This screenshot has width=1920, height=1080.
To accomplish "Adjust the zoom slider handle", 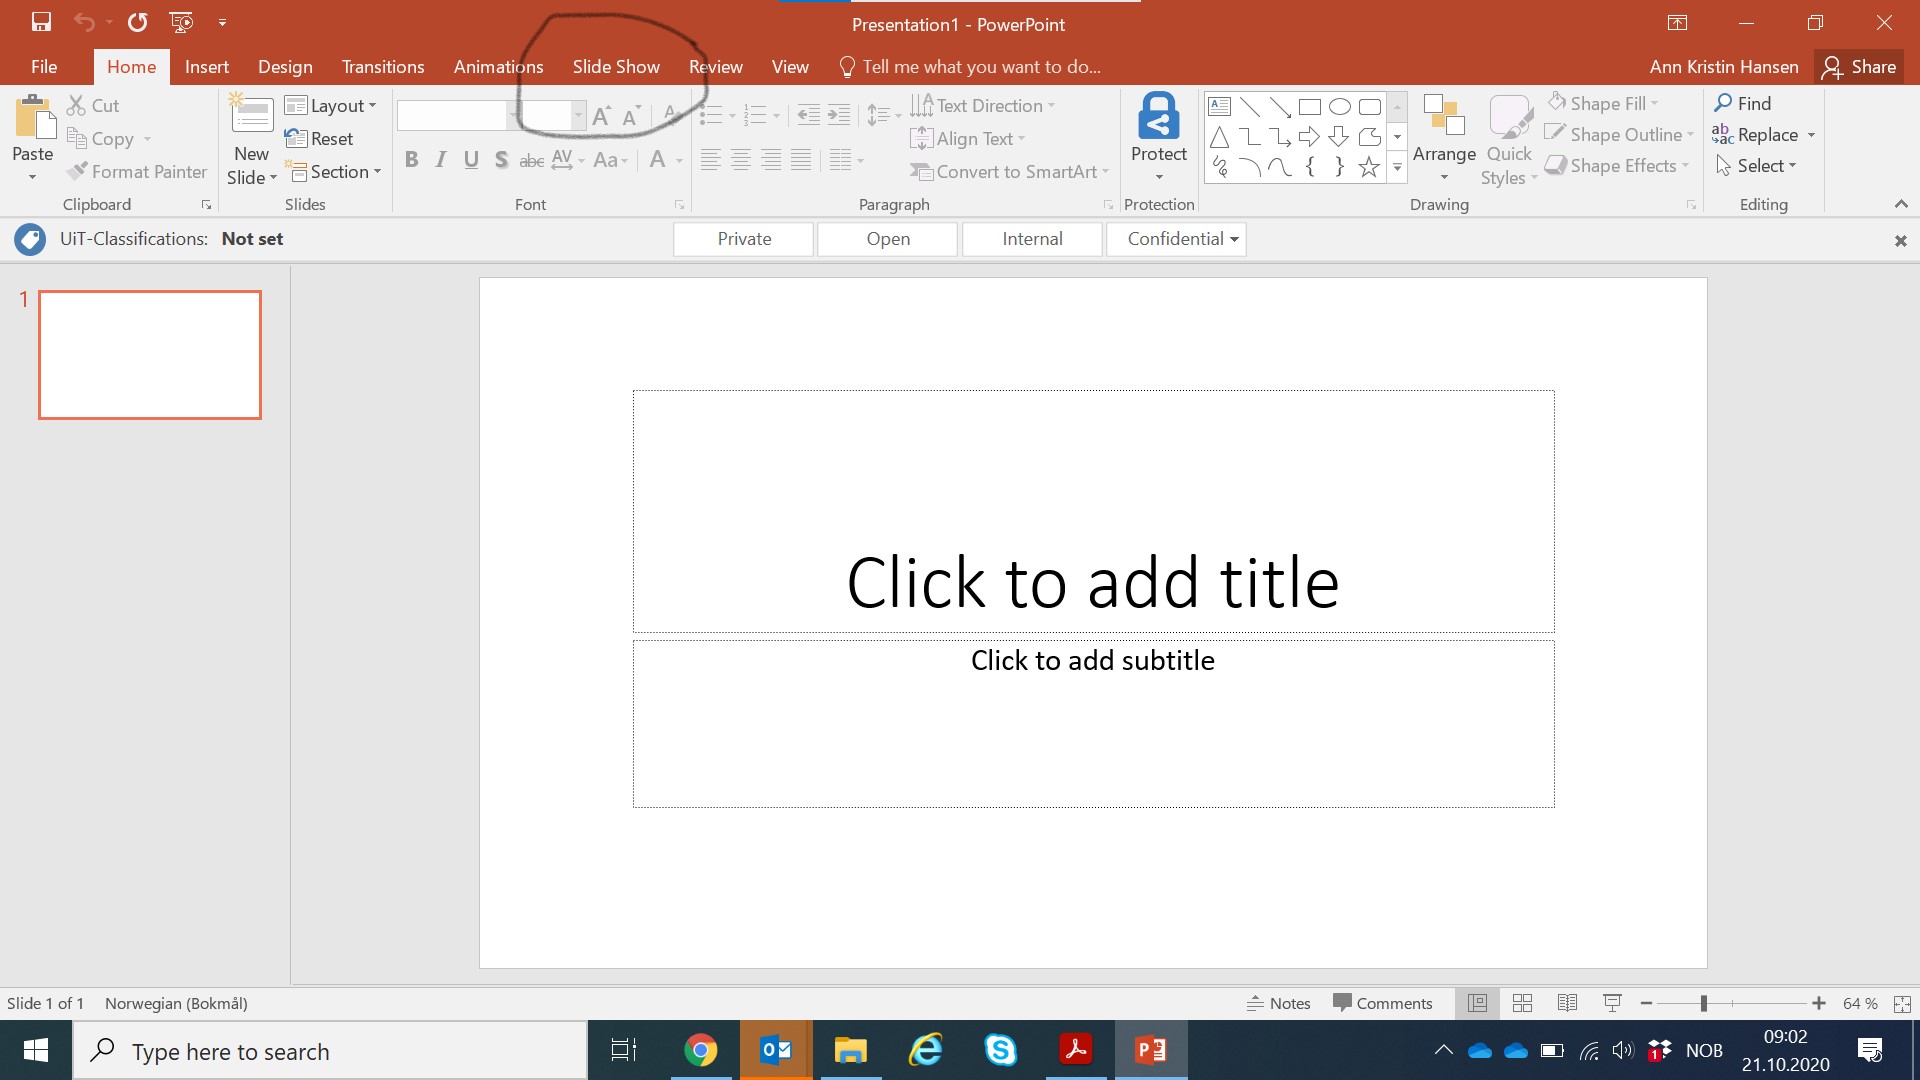I will click(x=1703, y=1003).
